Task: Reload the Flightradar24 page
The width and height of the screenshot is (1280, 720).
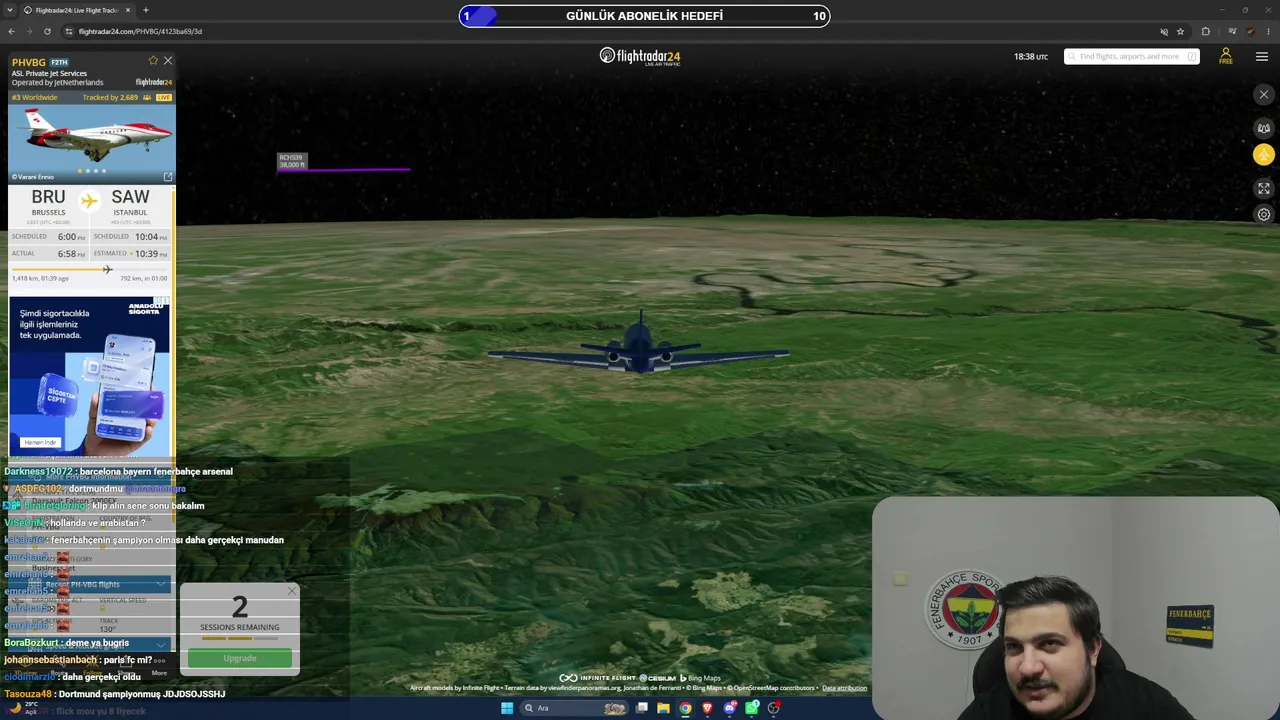Action: coord(47,31)
